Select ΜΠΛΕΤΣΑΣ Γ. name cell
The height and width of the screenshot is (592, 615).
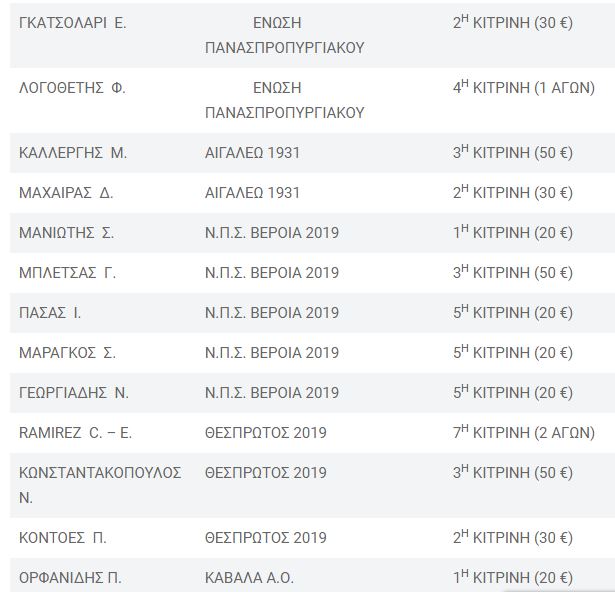coord(67,273)
